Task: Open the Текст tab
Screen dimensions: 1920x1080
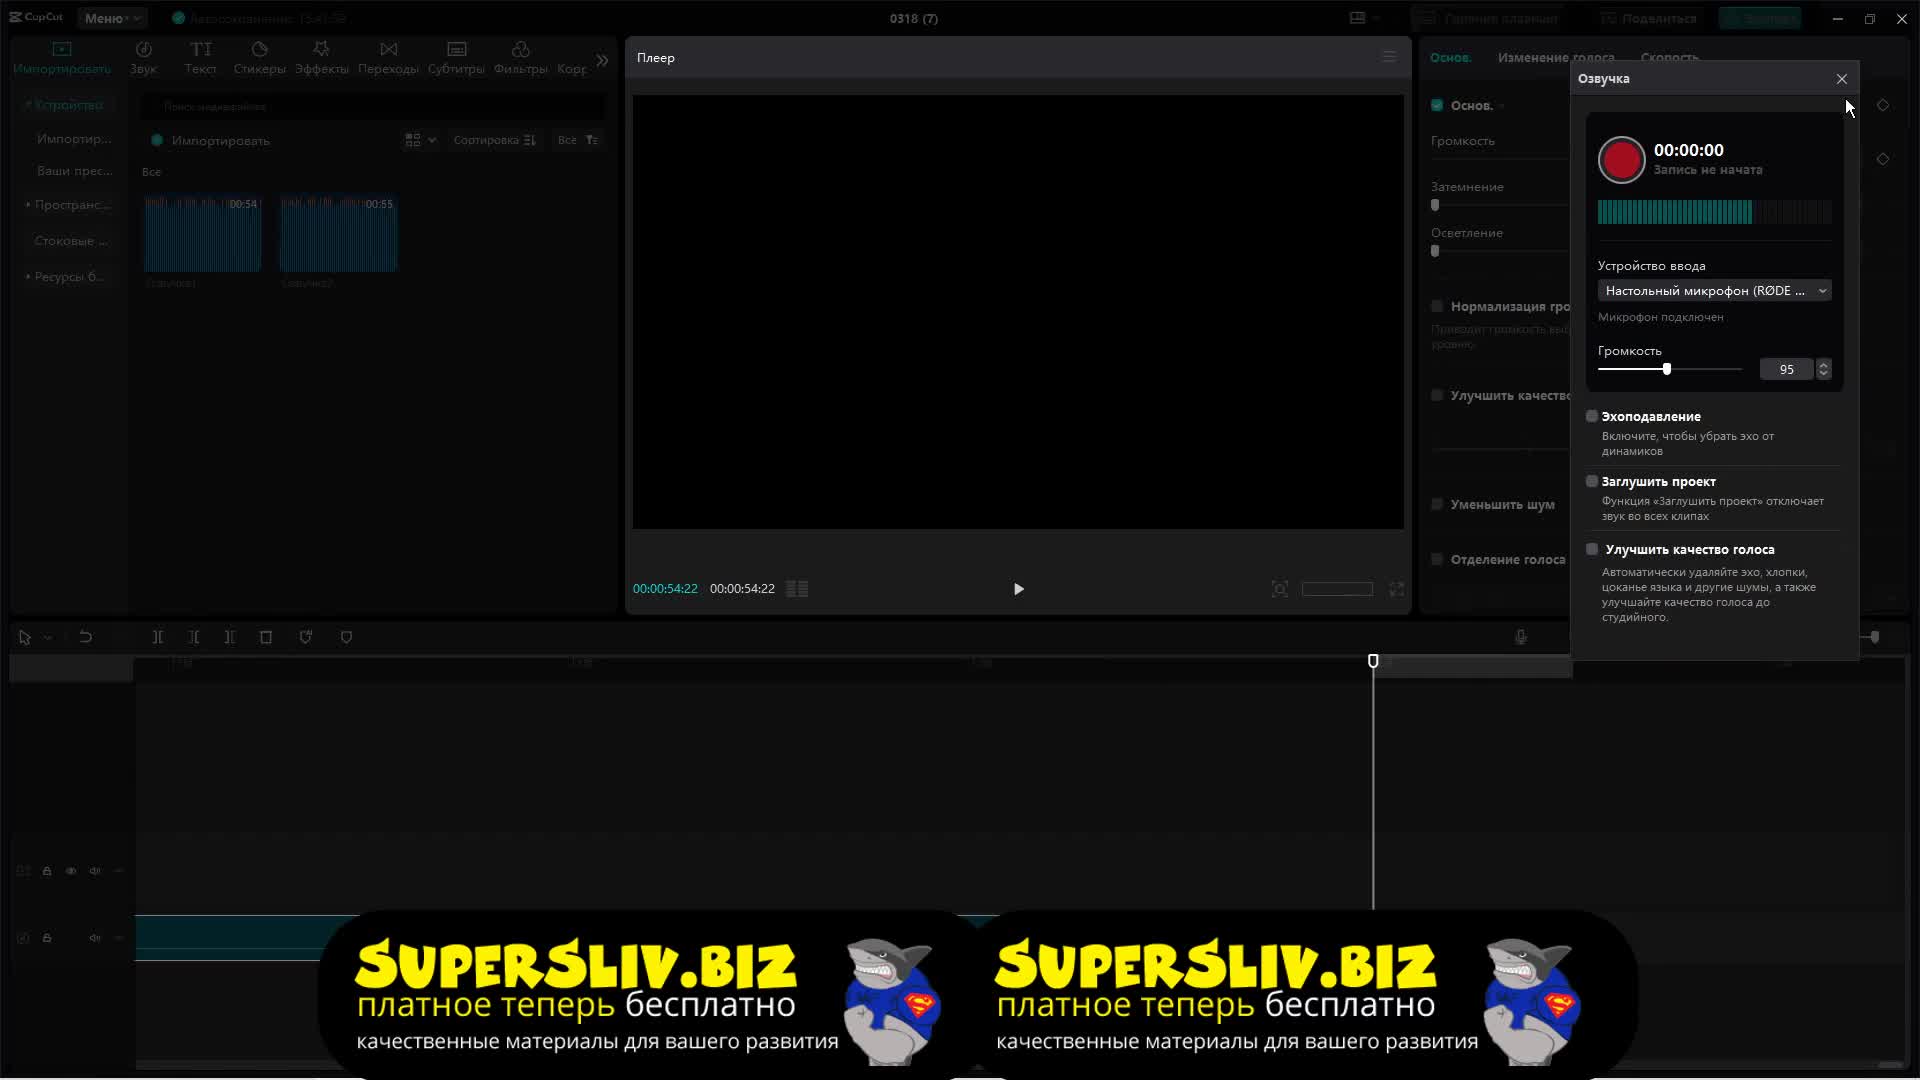Action: pyautogui.click(x=200, y=58)
